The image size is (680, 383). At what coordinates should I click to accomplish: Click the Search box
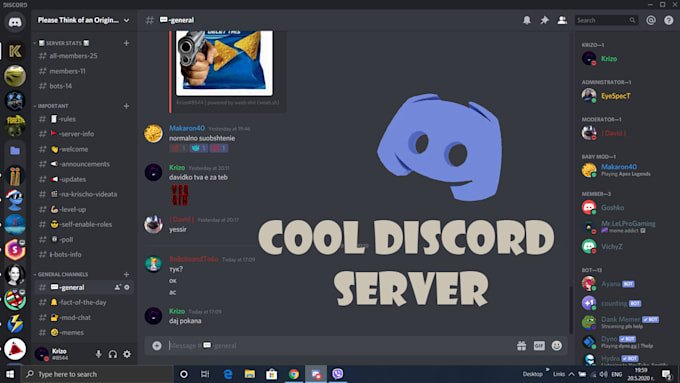(x=606, y=20)
